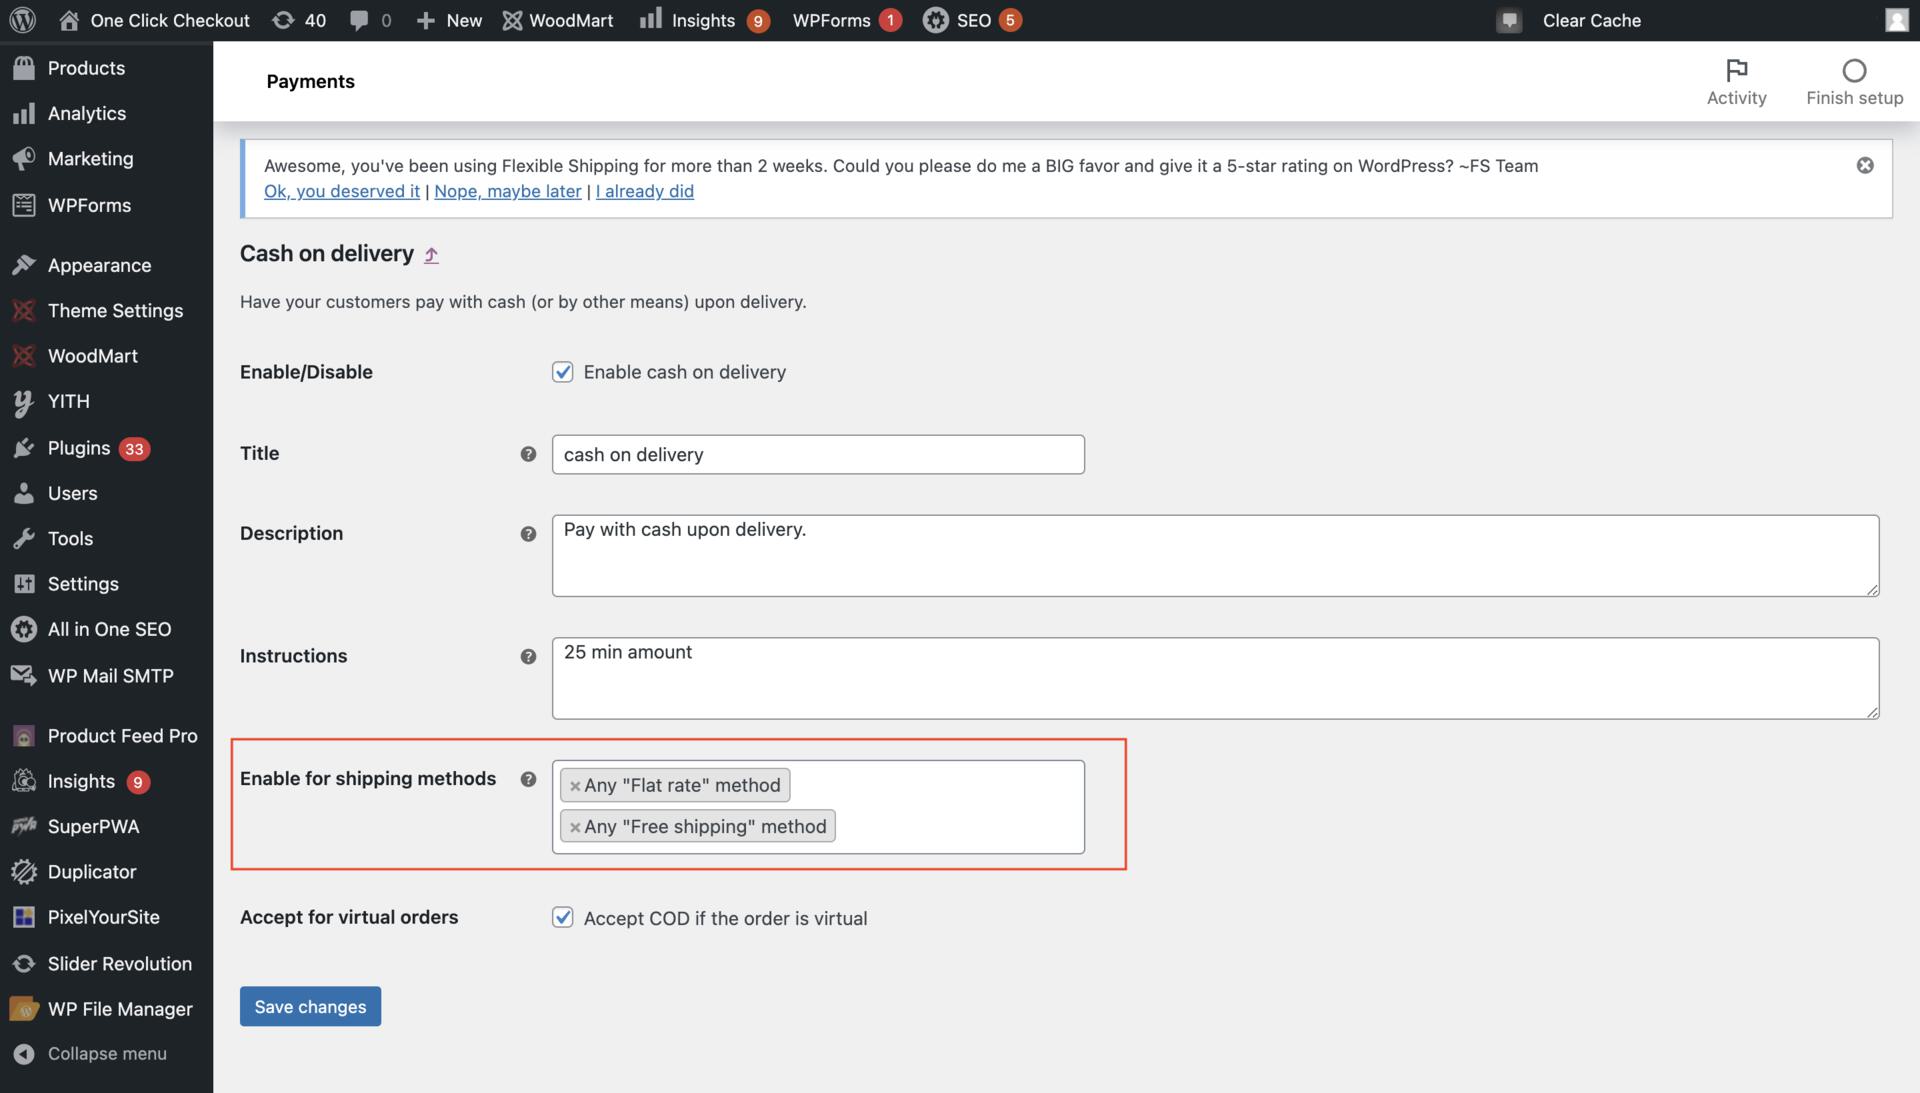This screenshot has width=1920, height=1093.
Task: Click the Cash on delivery upload icon
Action: [x=430, y=254]
